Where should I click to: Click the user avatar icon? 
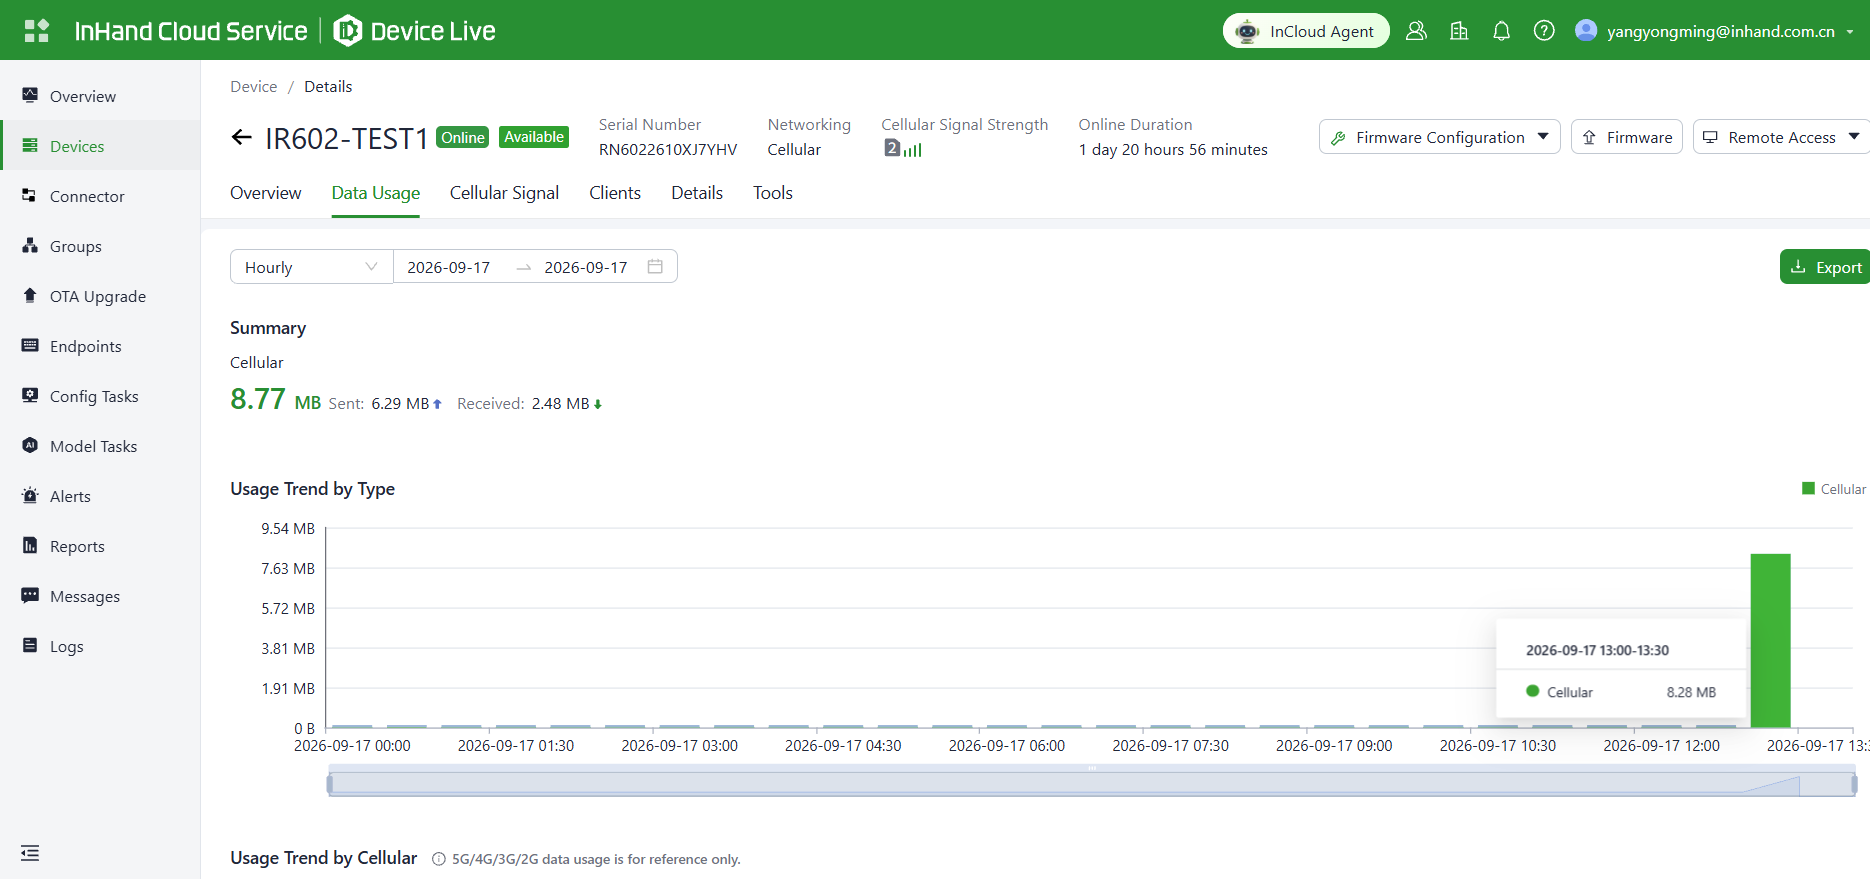point(1586,30)
